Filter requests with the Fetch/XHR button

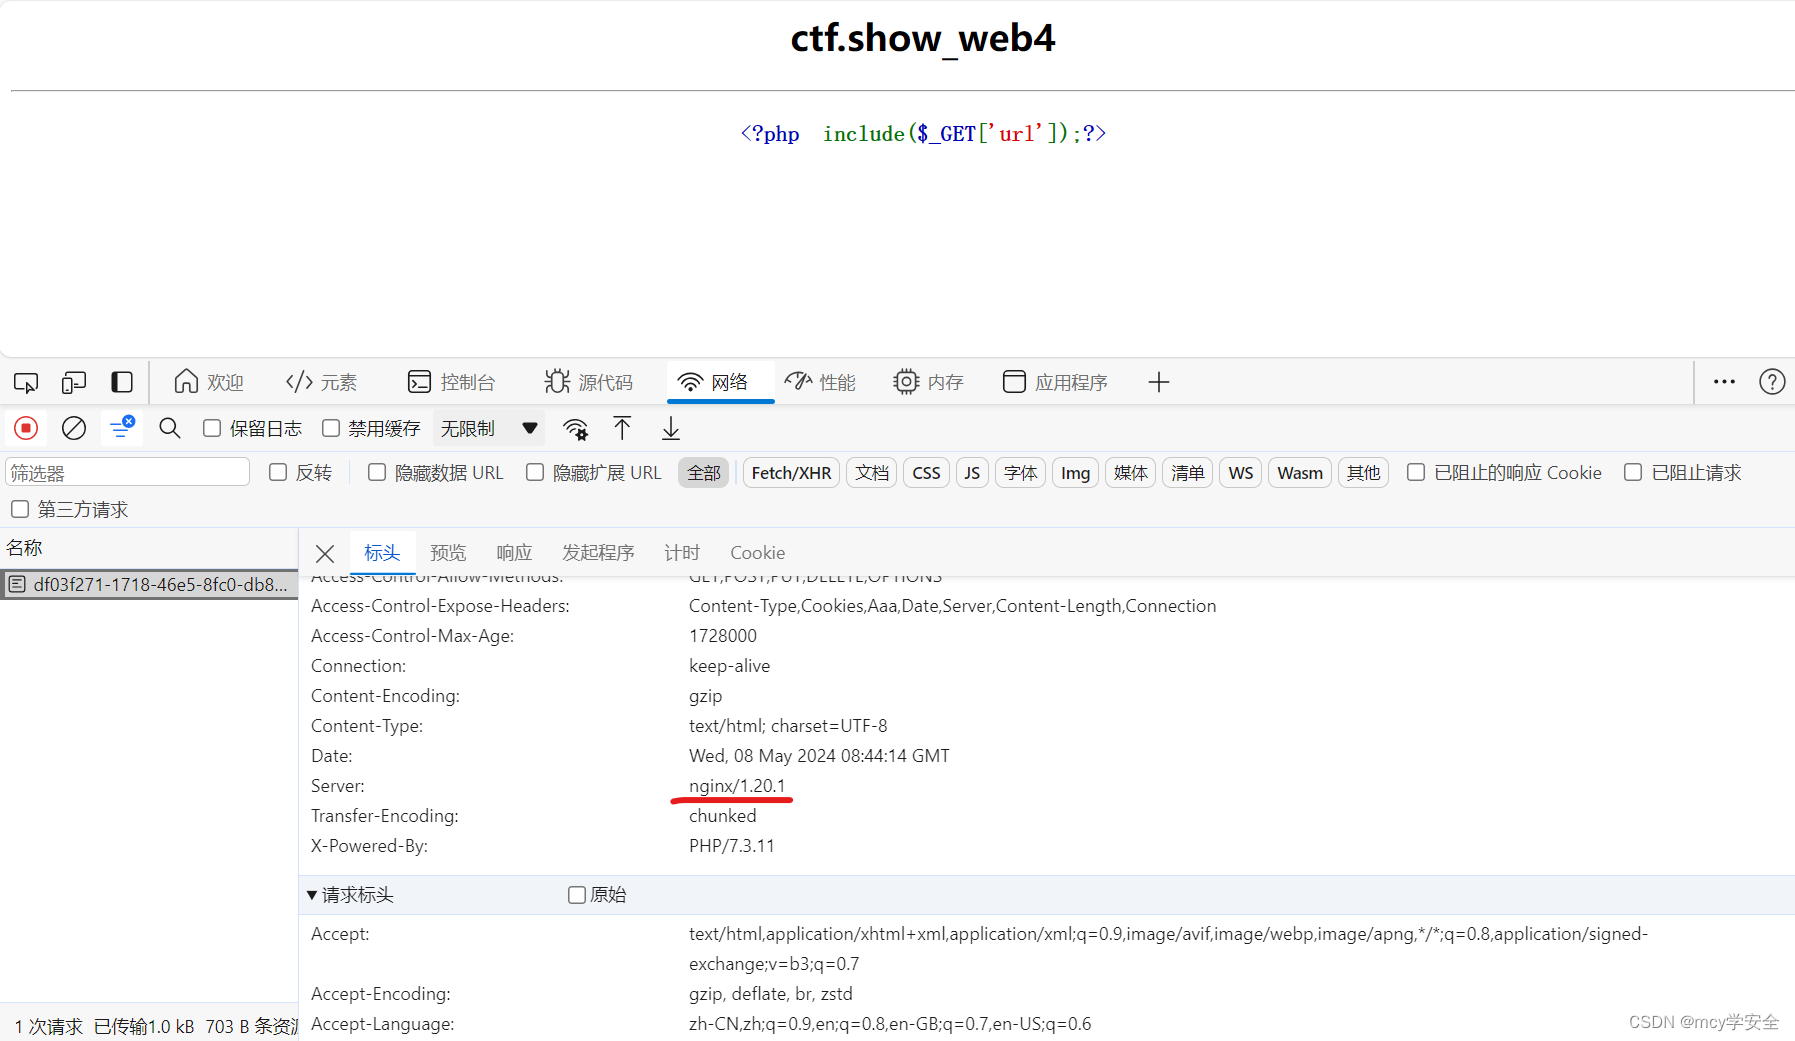[x=790, y=472]
